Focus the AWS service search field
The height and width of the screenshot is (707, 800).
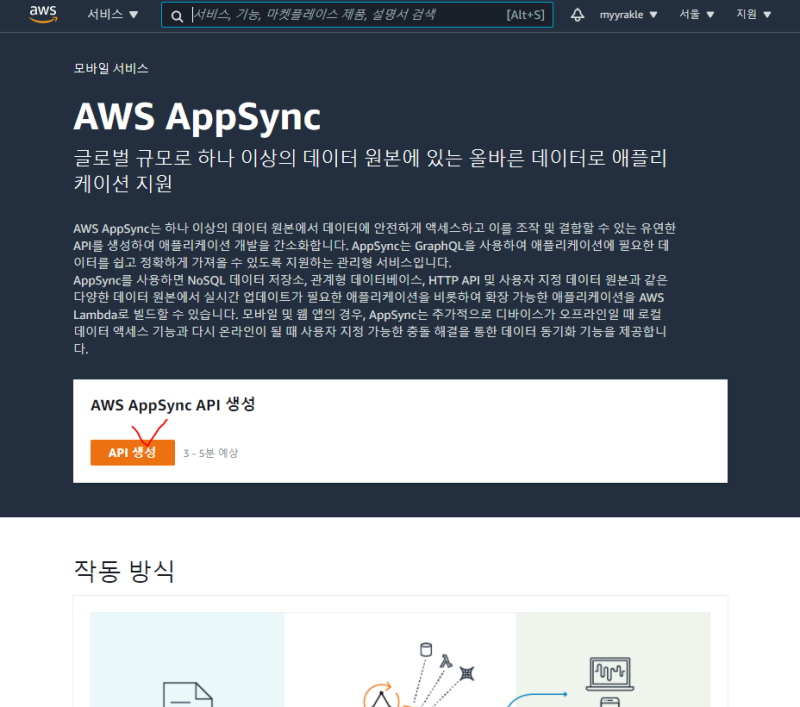click(x=350, y=15)
